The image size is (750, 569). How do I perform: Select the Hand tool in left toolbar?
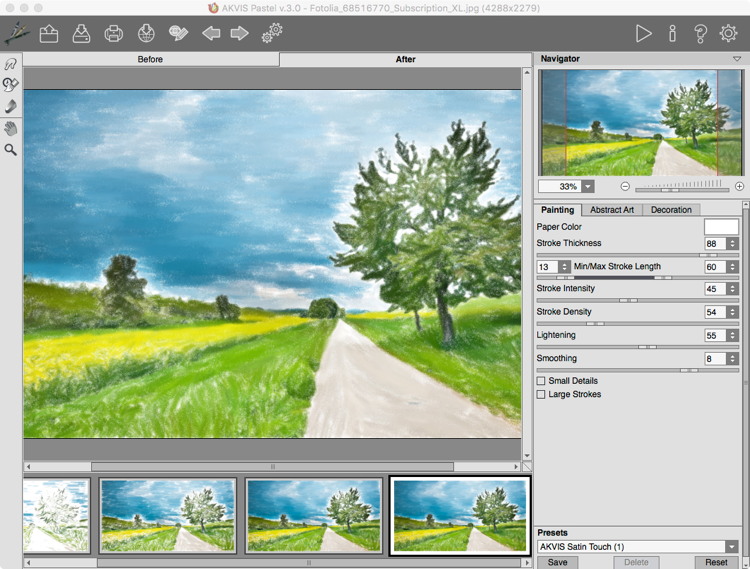[x=11, y=128]
